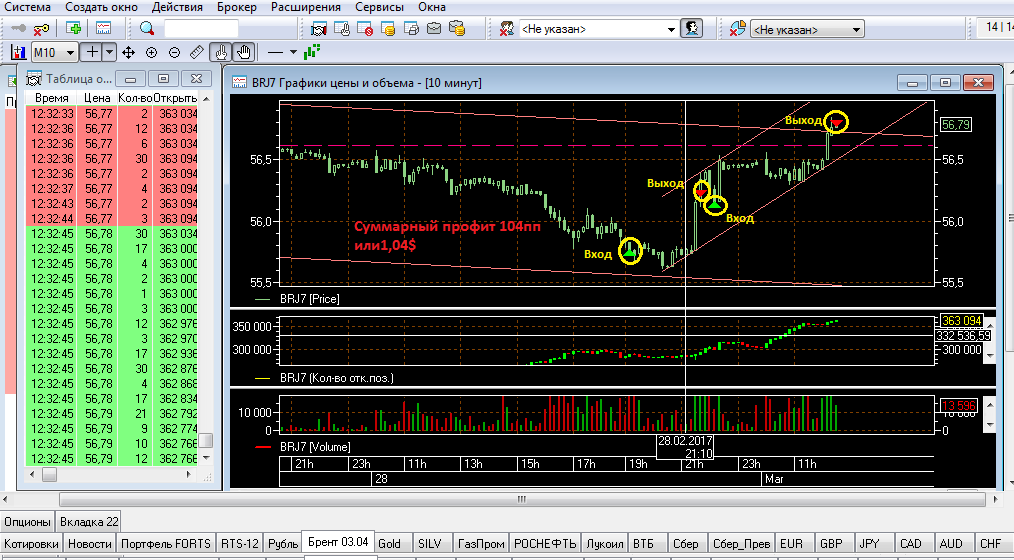Click the table with gold coins icon
The image size is (1014, 560).
[x=388, y=28]
